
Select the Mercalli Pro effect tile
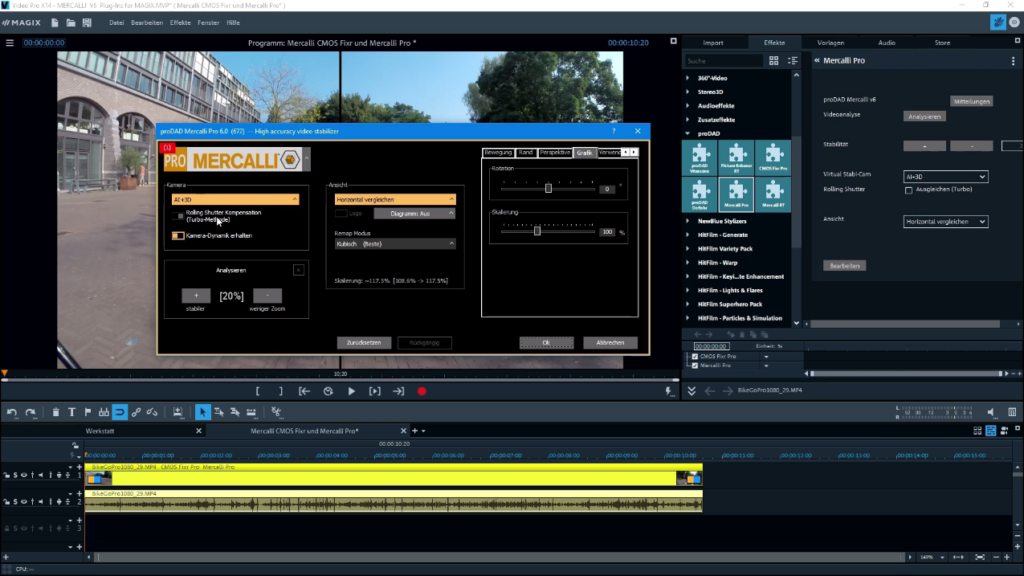click(x=737, y=194)
